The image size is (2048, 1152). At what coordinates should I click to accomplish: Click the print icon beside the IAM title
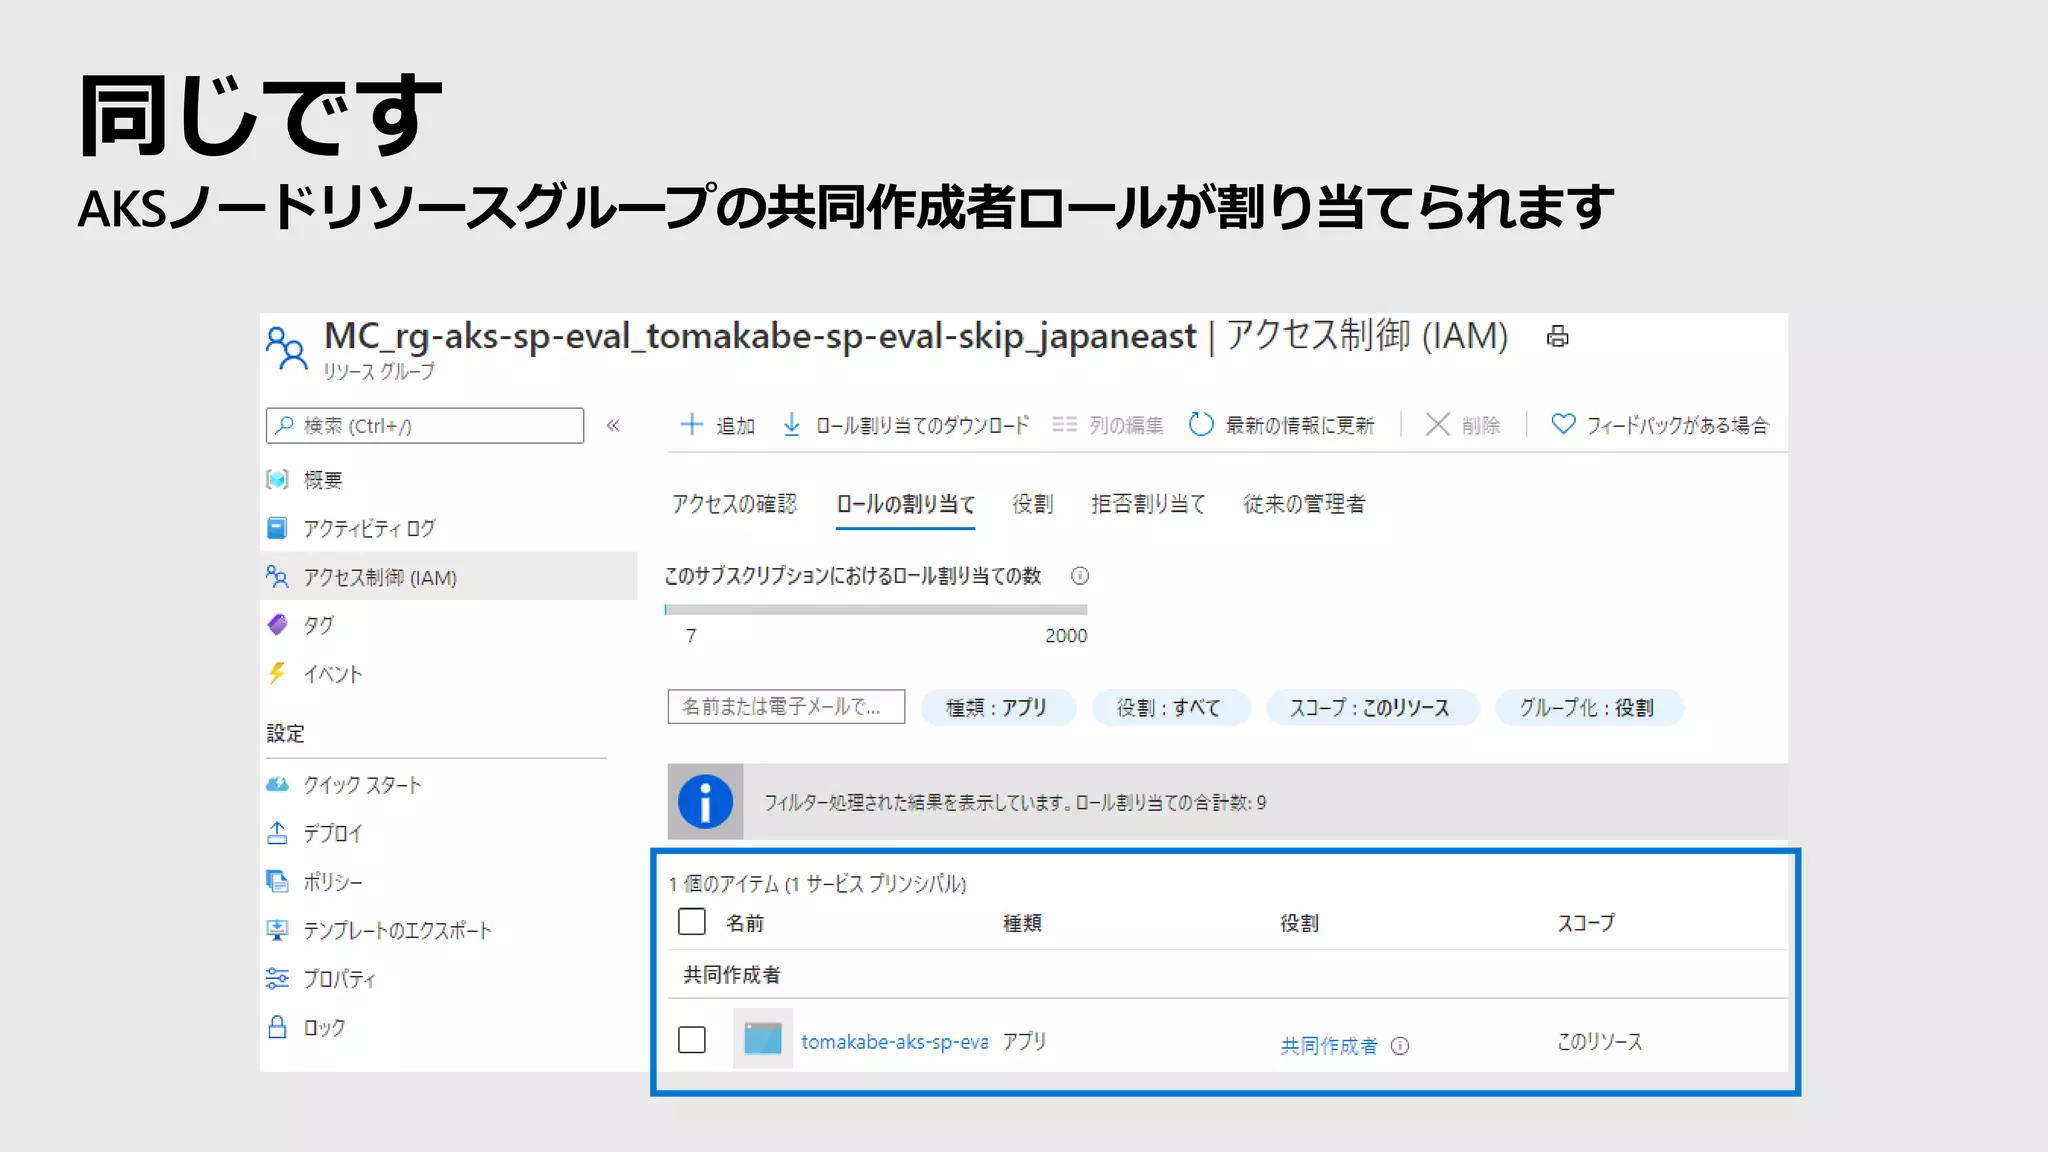pos(1557,337)
